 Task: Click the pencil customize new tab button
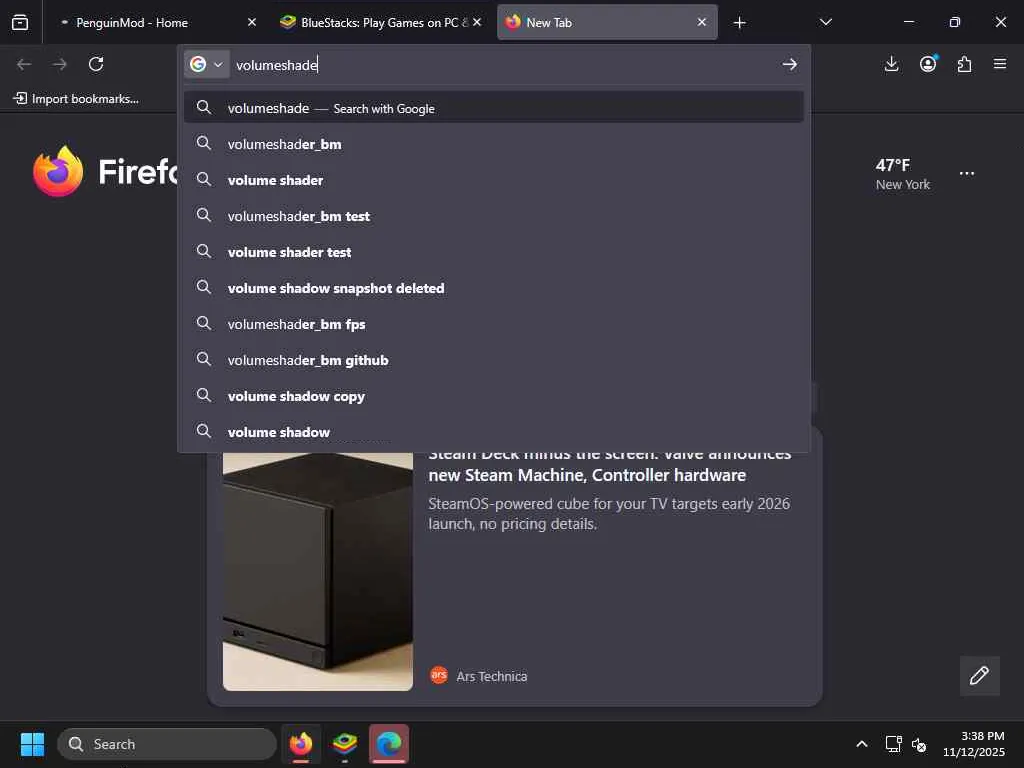pyautogui.click(x=979, y=676)
